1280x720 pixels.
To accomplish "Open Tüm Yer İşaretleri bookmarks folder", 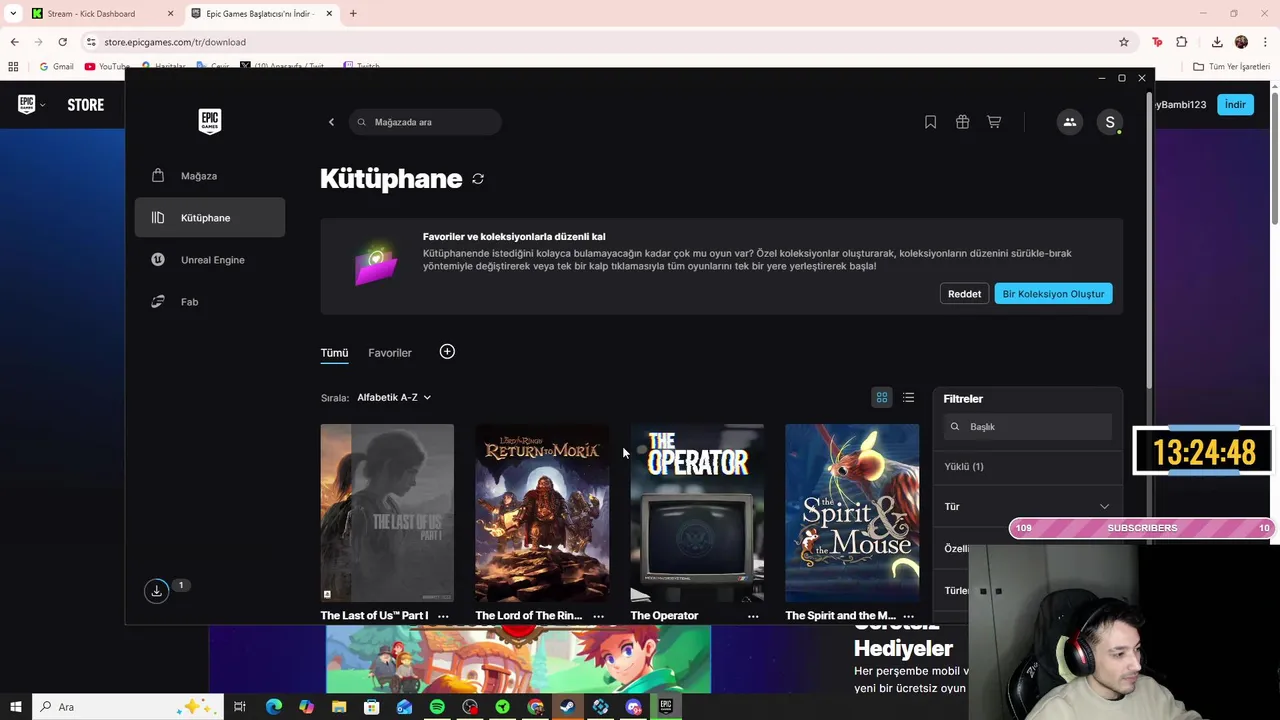I will coord(1232,66).
